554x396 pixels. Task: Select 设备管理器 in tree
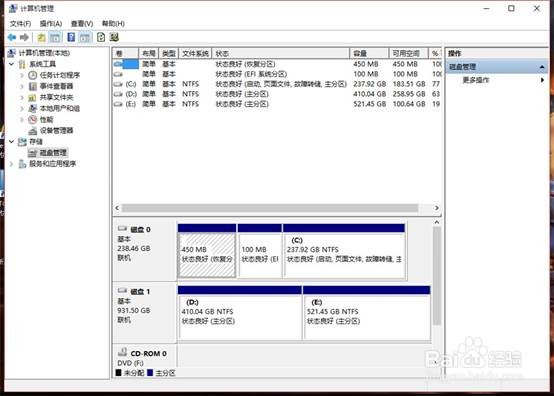56,131
